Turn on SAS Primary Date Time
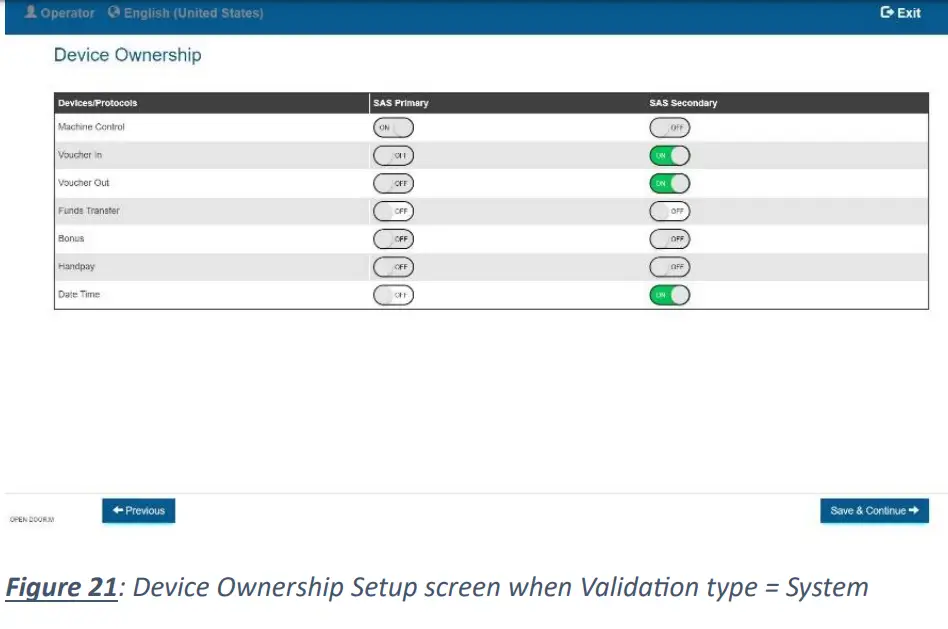Image resolution: width=948 pixels, height=629 pixels. 393,295
